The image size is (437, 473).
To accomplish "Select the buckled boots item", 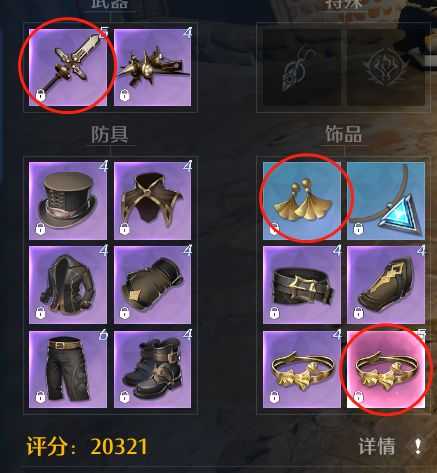I will point(153,369).
